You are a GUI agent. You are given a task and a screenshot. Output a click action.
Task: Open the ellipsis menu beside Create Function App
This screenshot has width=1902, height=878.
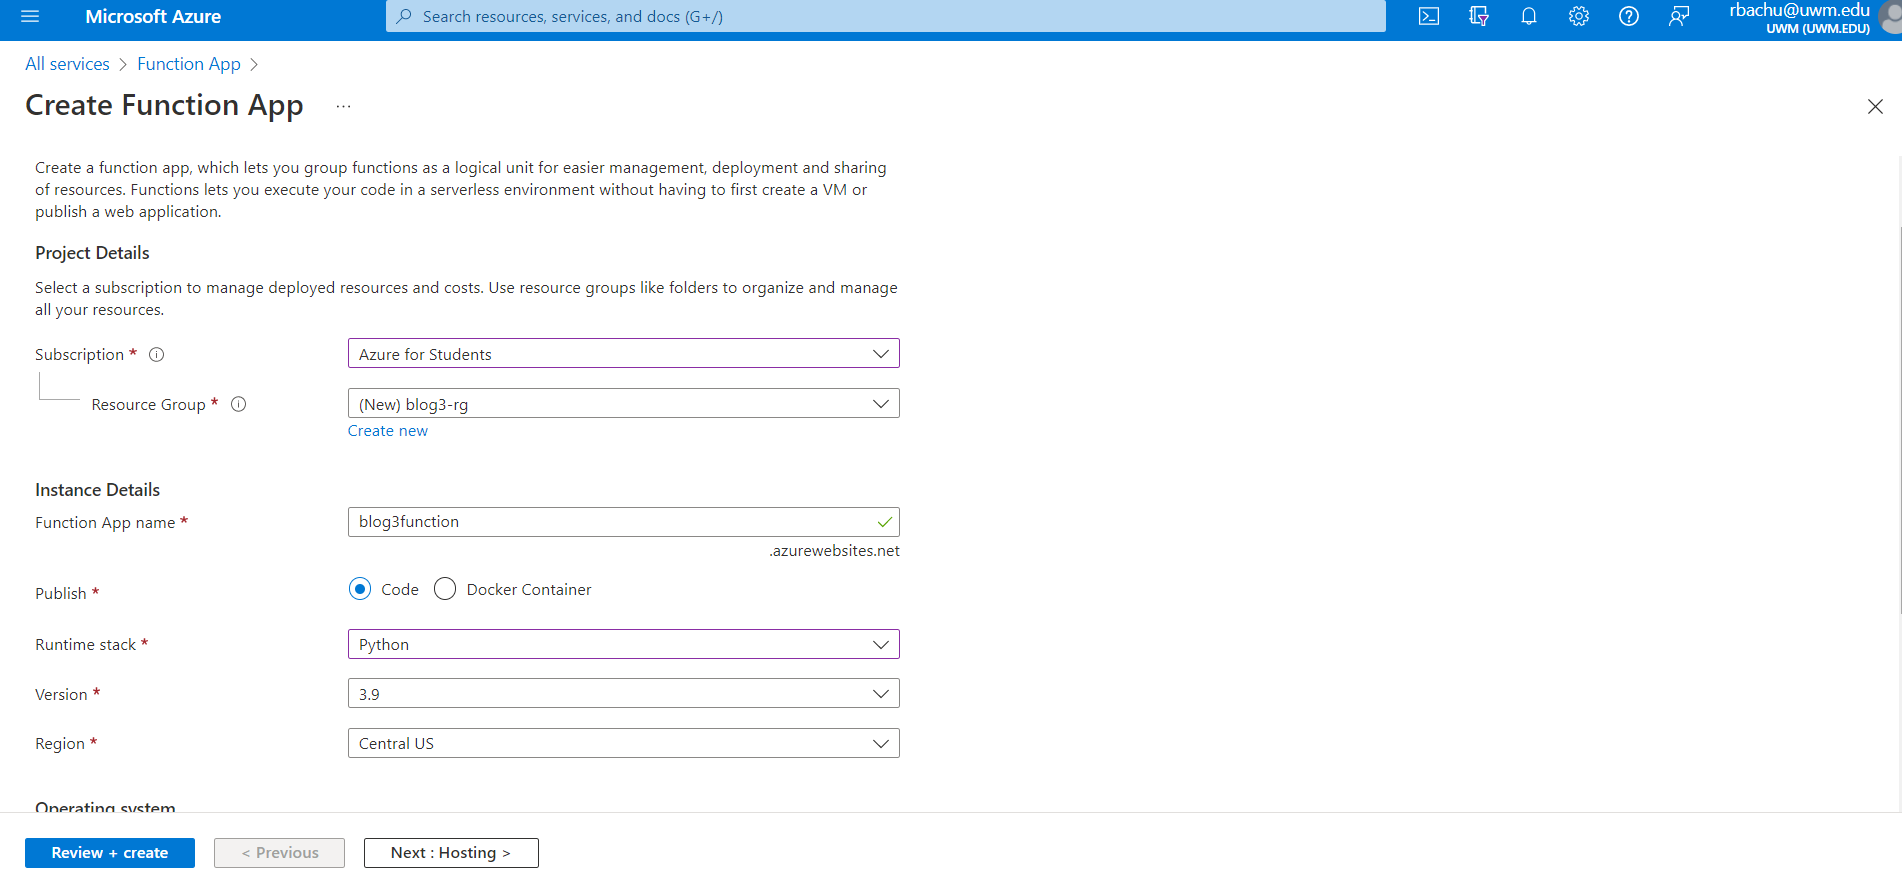tap(344, 106)
